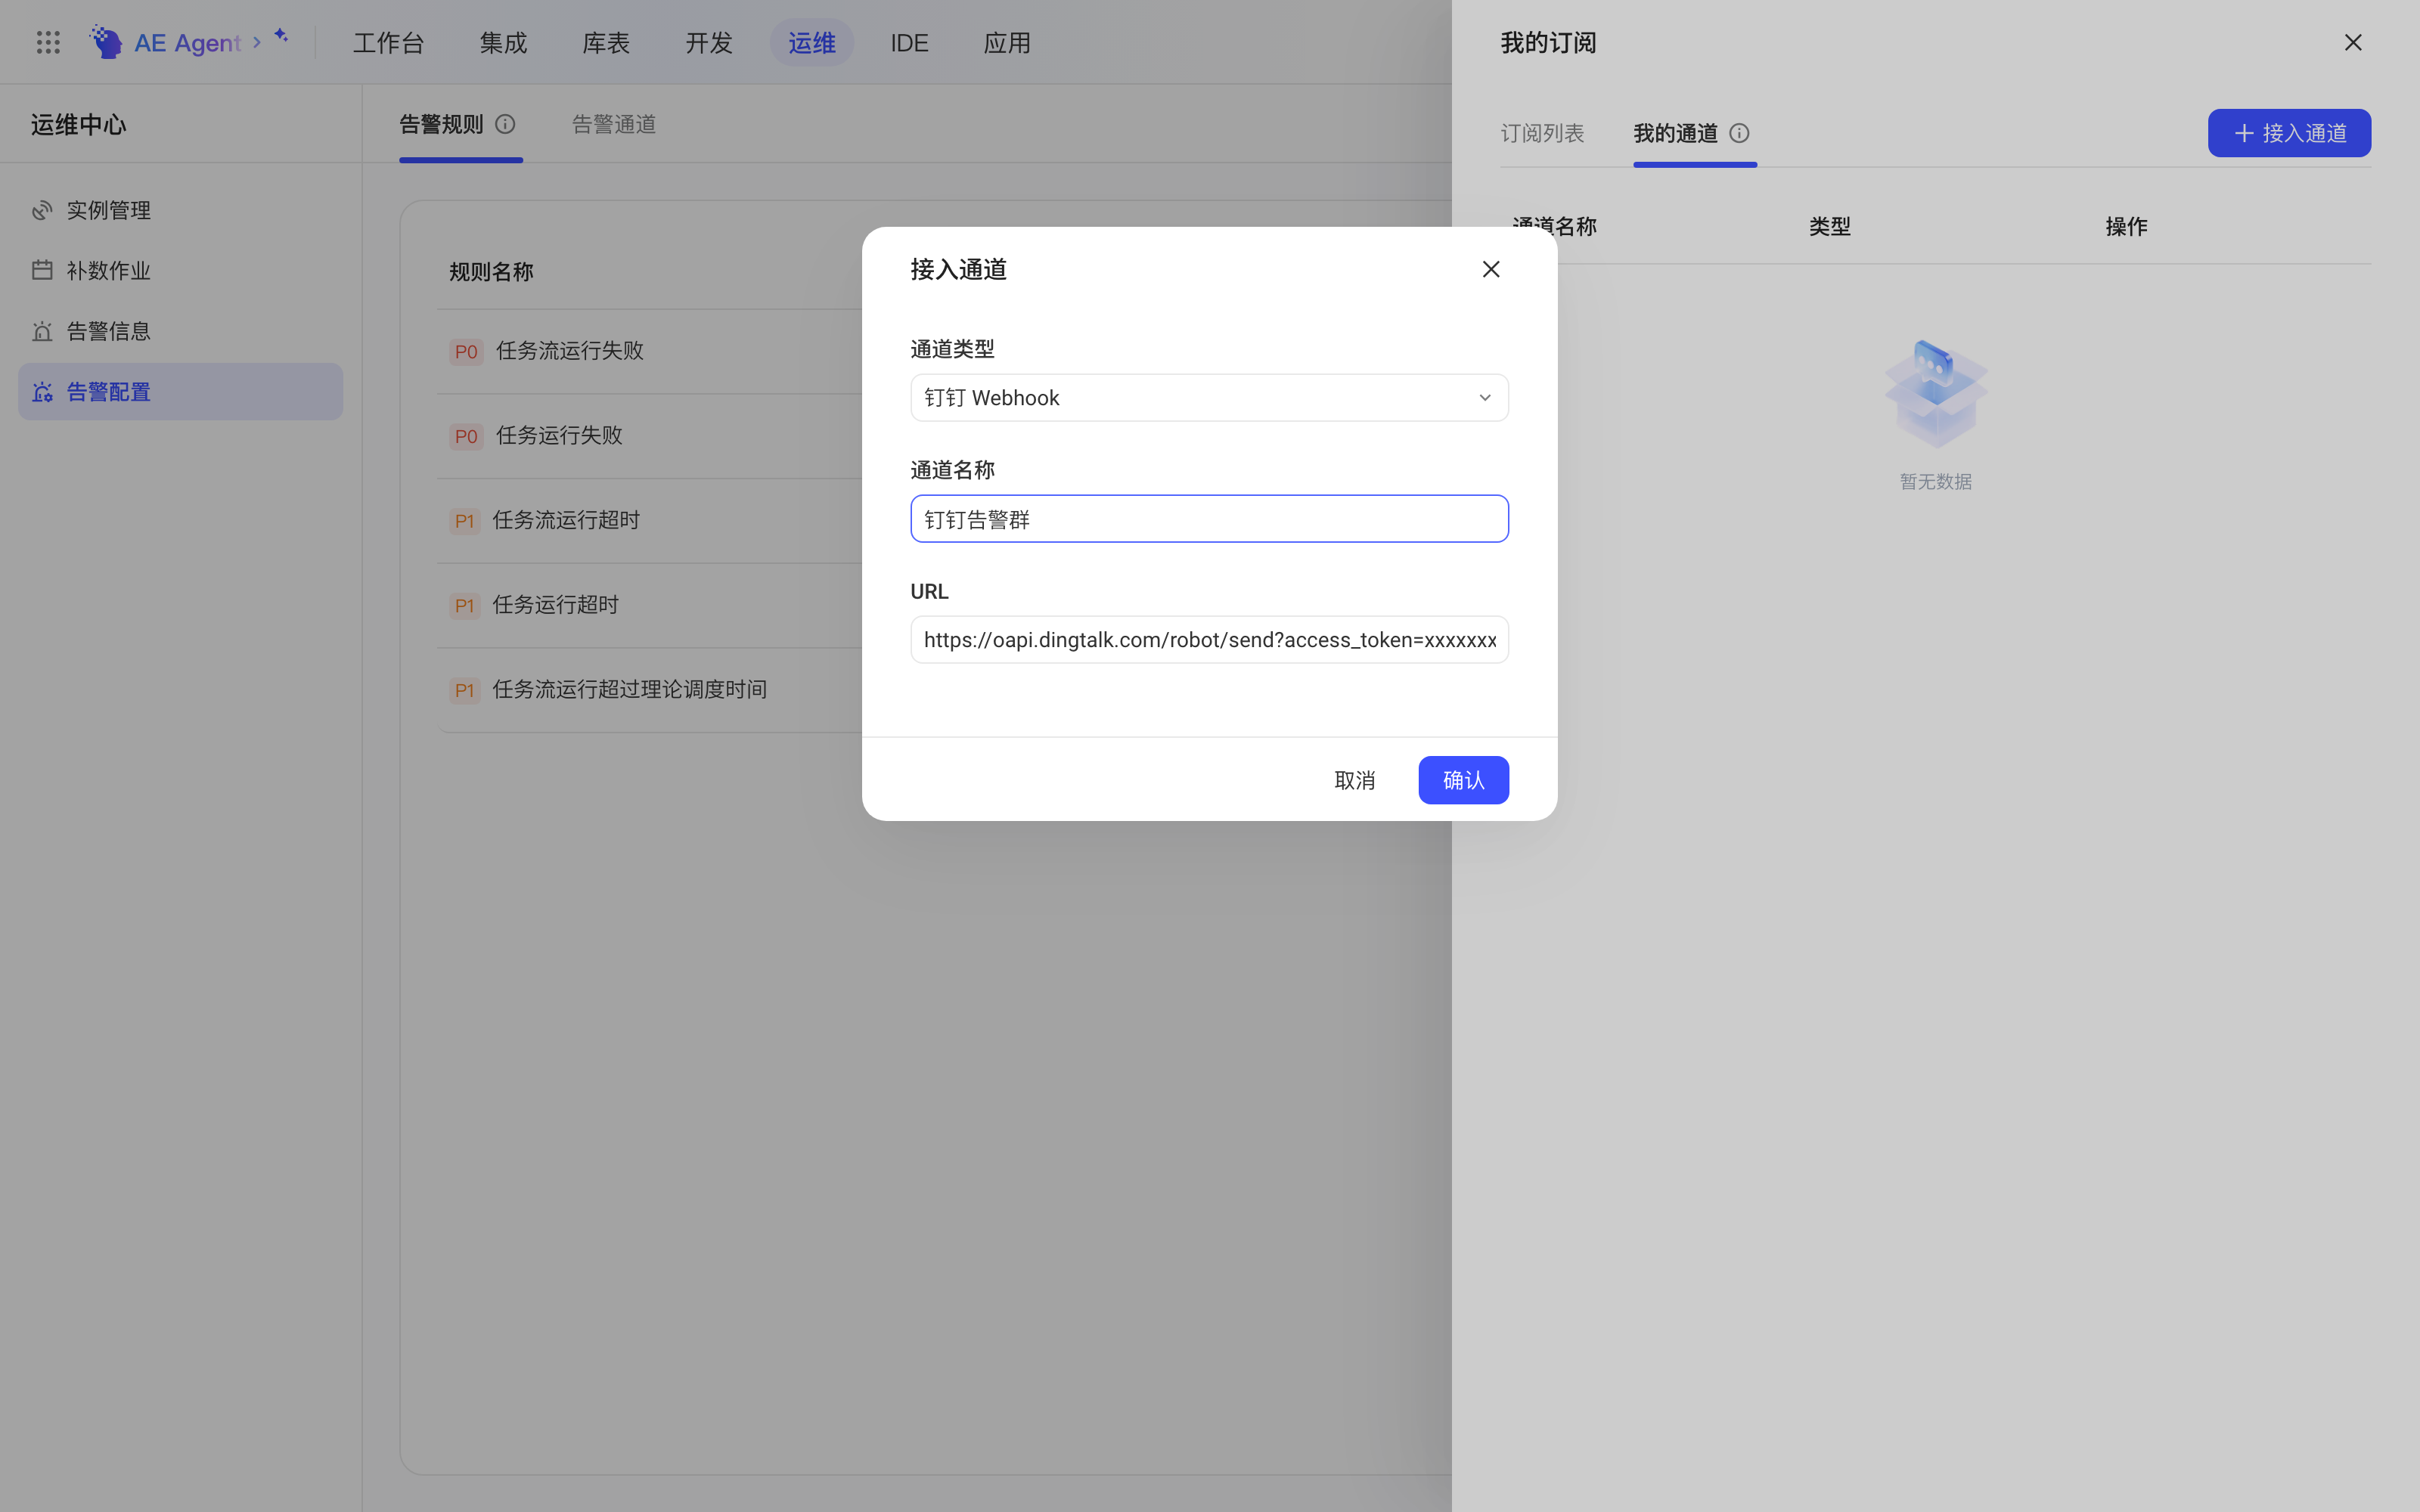2420x1512 pixels.
Task: Open the 运维 top menu
Action: pos(811,42)
